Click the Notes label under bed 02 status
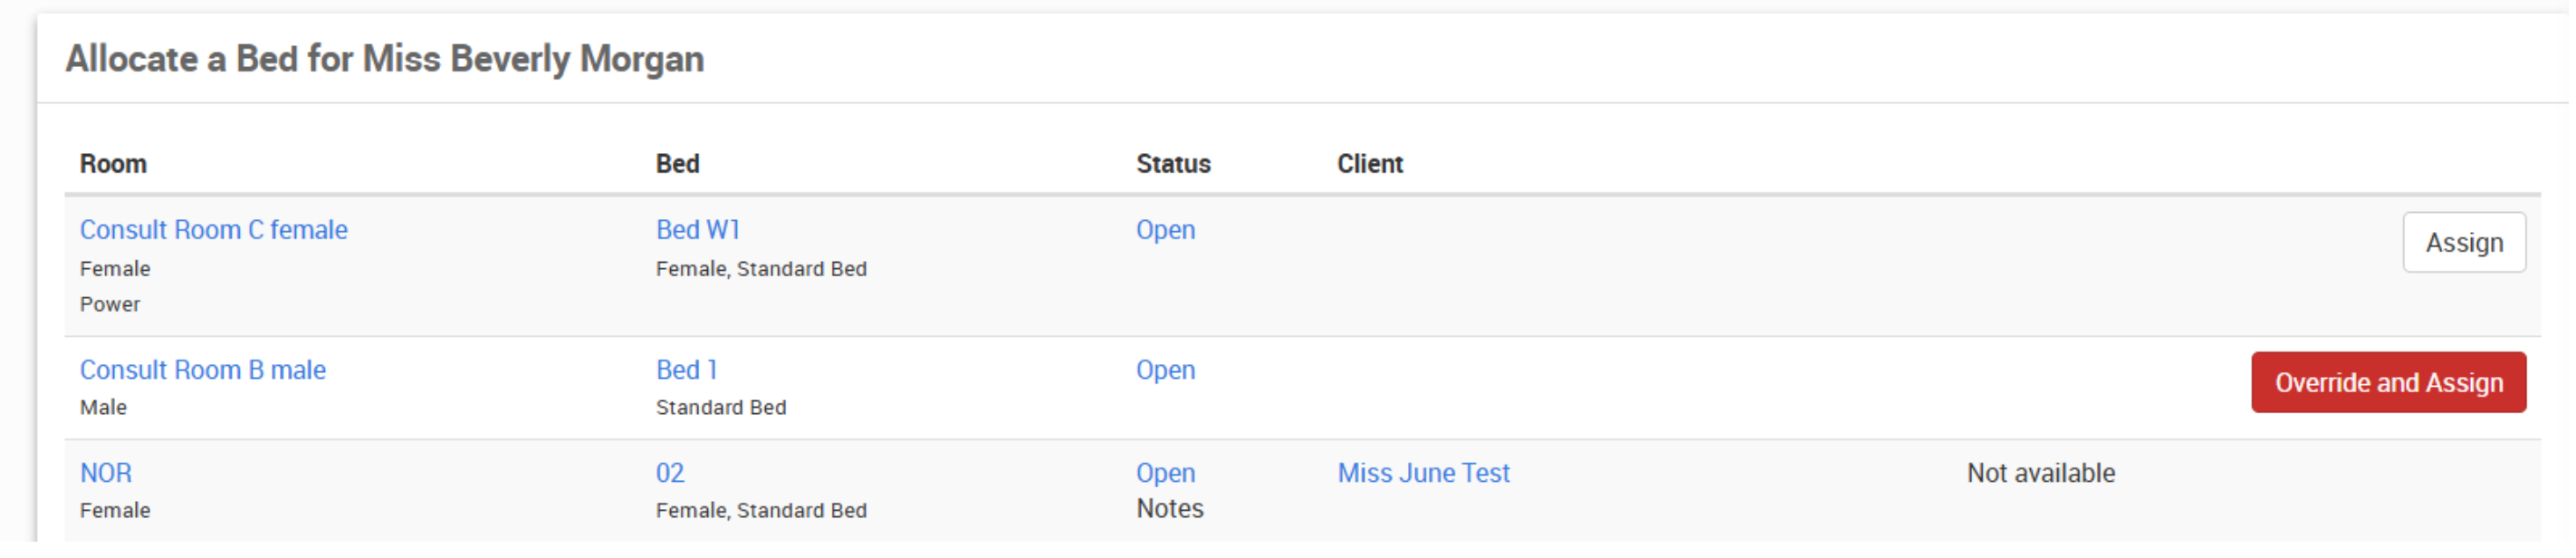The width and height of the screenshot is (2576, 558). pos(1170,509)
